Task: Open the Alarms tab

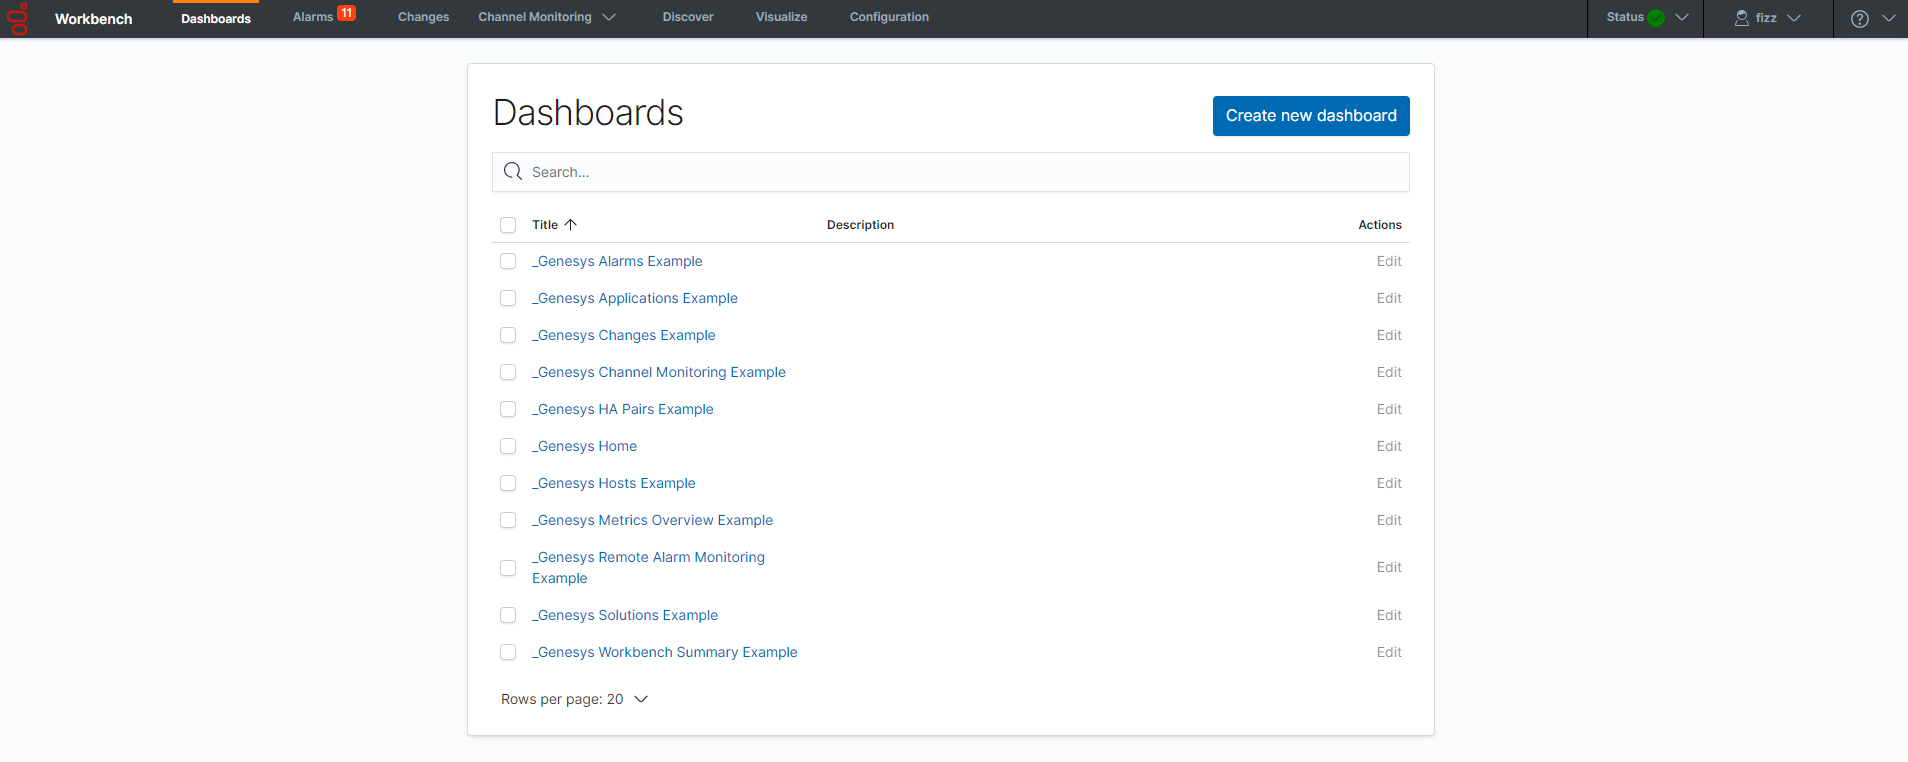Action: [313, 17]
